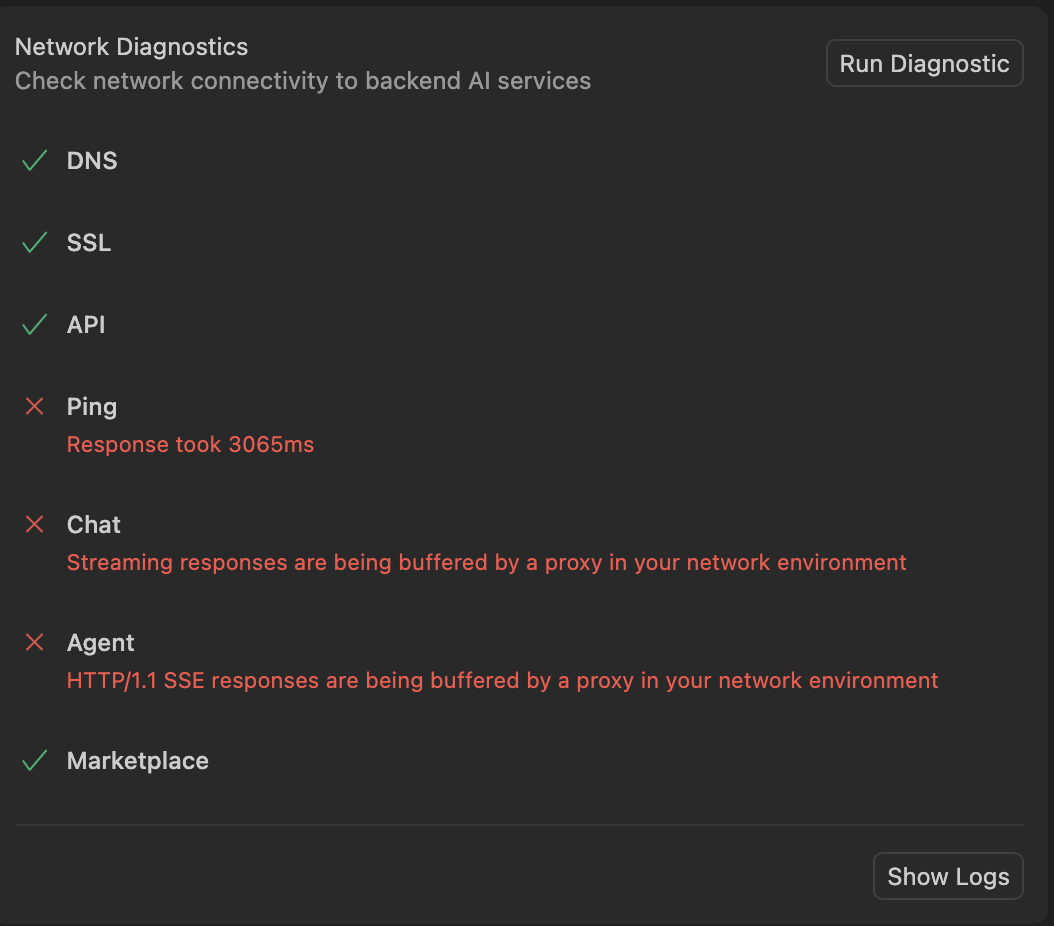
Task: Click the 'Response took 3065ms' error message
Action: pyautogui.click(x=190, y=445)
